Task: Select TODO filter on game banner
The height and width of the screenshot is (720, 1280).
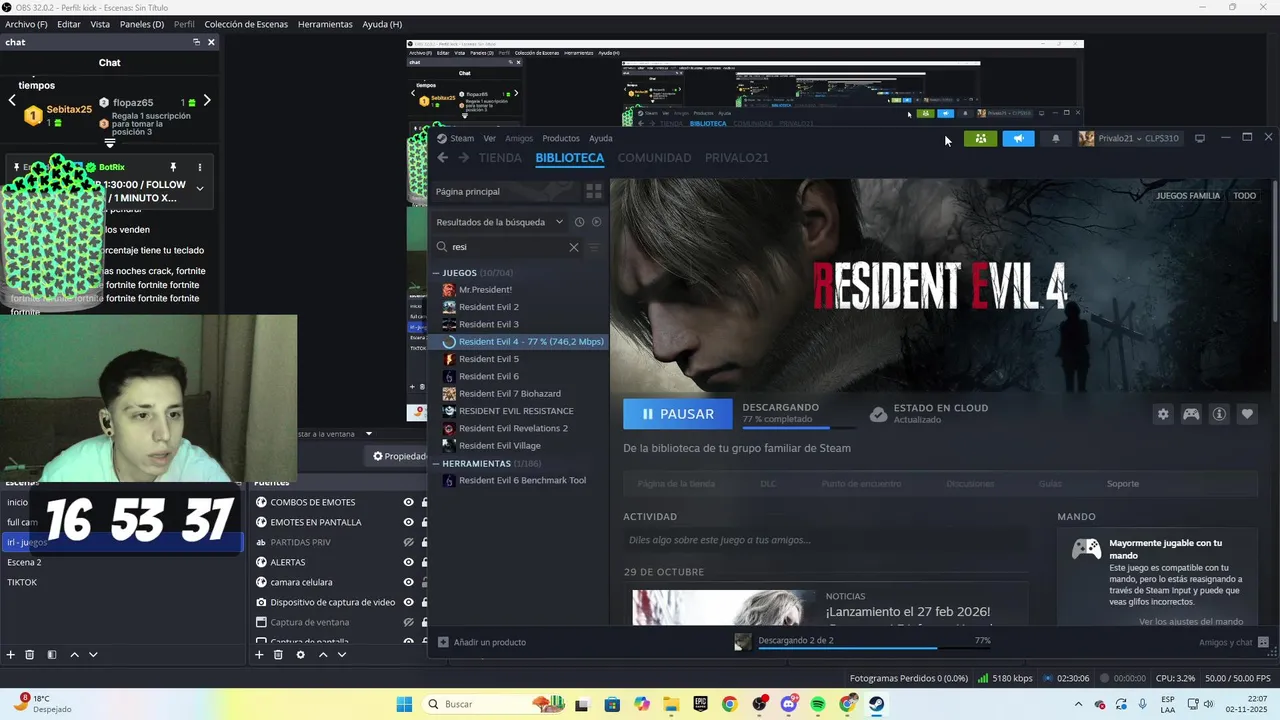Action: pyautogui.click(x=1244, y=196)
